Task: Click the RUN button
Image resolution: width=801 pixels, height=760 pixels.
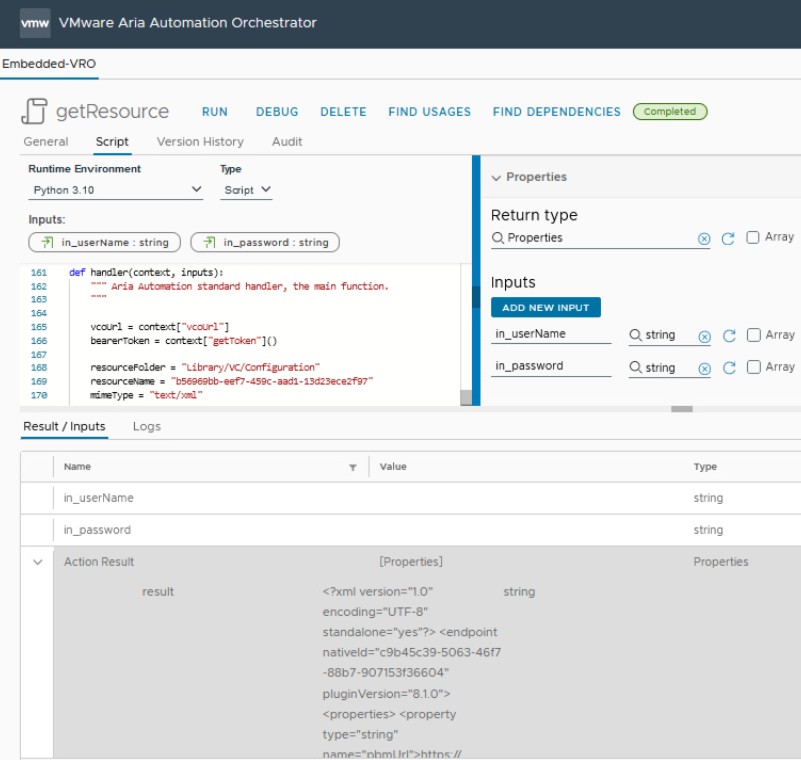Action: 215,112
